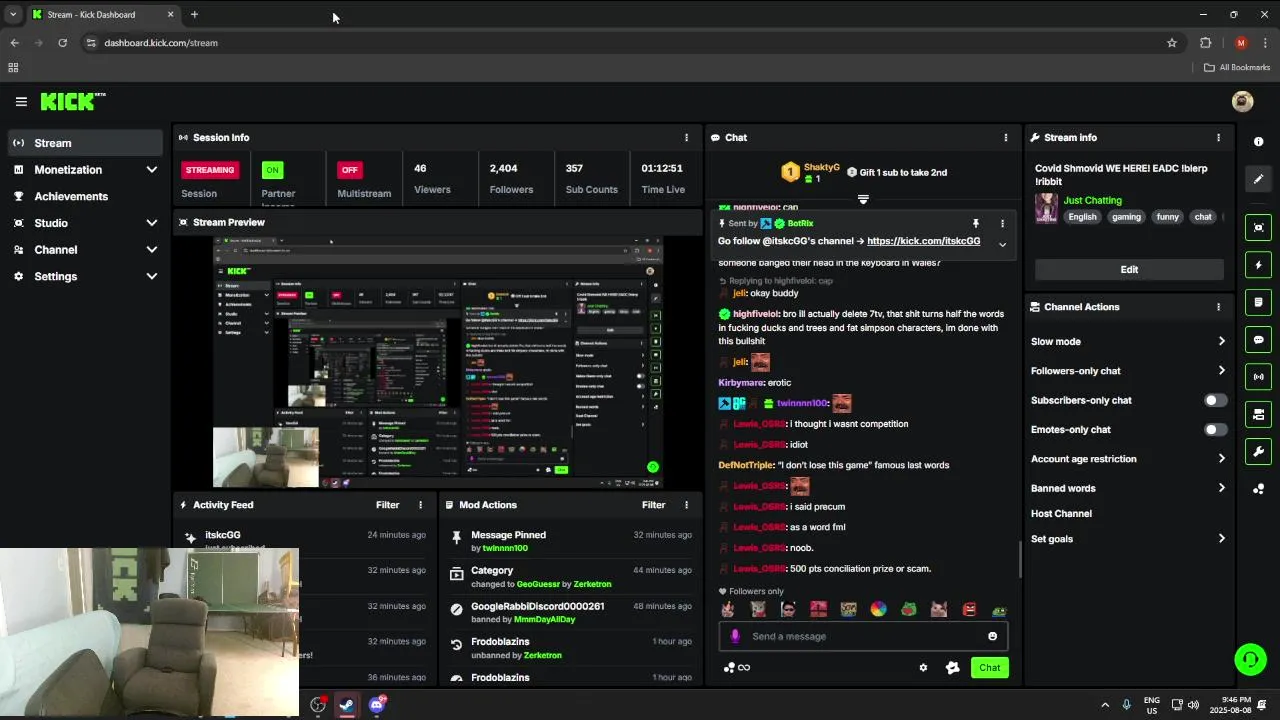Open Chat panel three-dot options
This screenshot has width=1280, height=720.
[1006, 138]
